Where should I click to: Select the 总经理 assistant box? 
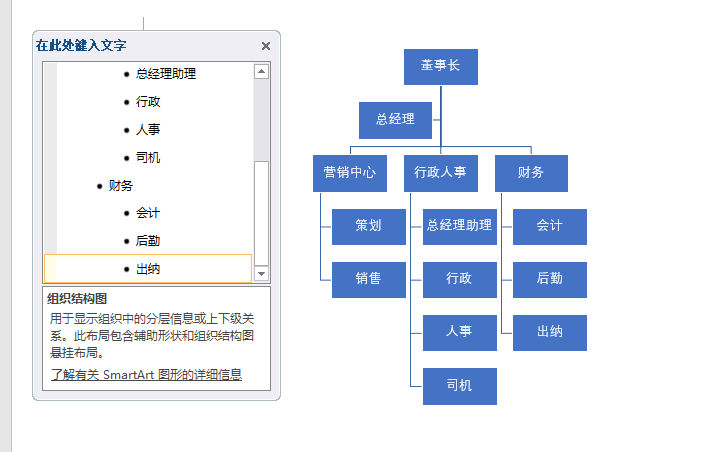pyautogui.click(x=395, y=120)
